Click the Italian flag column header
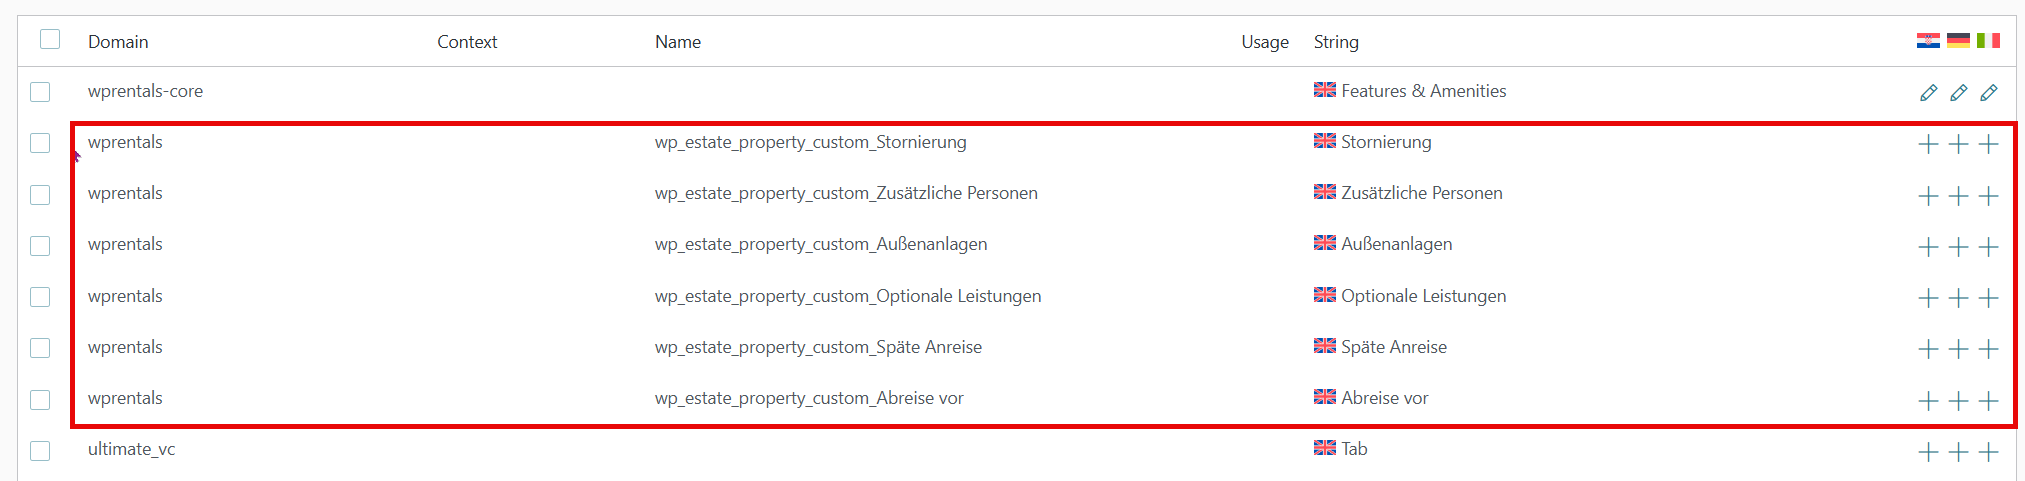 click(x=1988, y=40)
